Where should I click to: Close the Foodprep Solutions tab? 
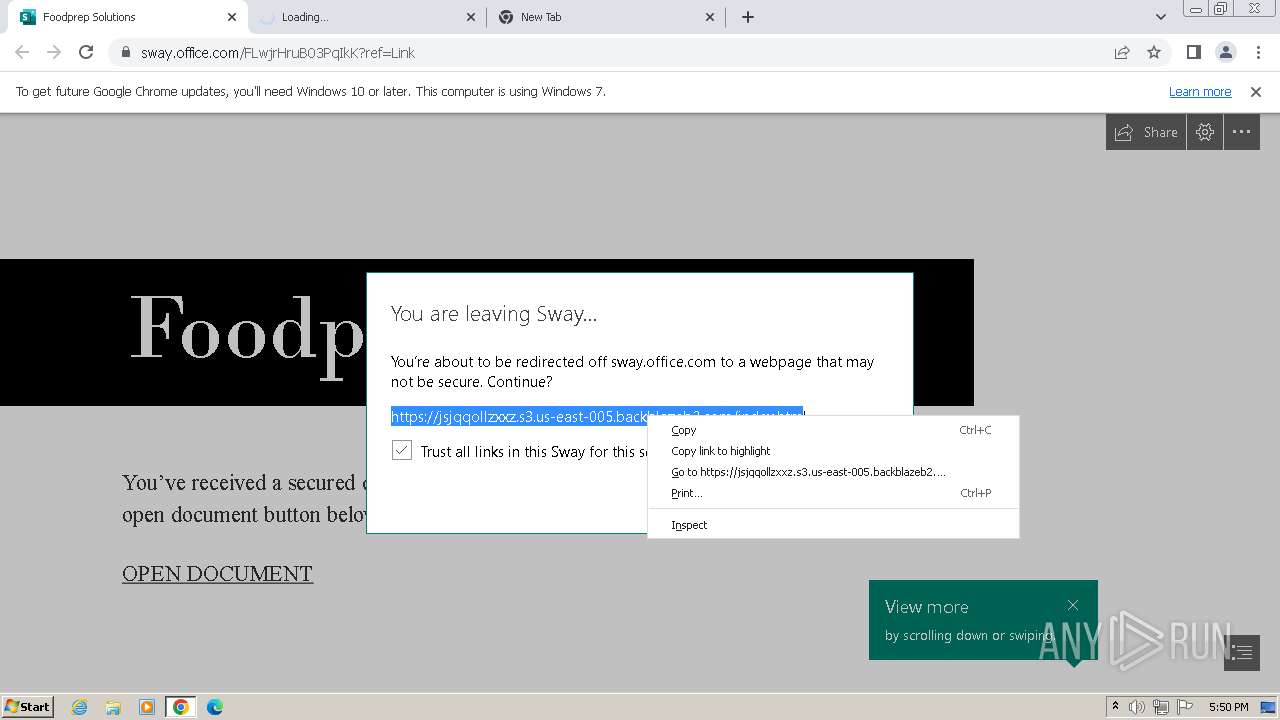(232, 17)
